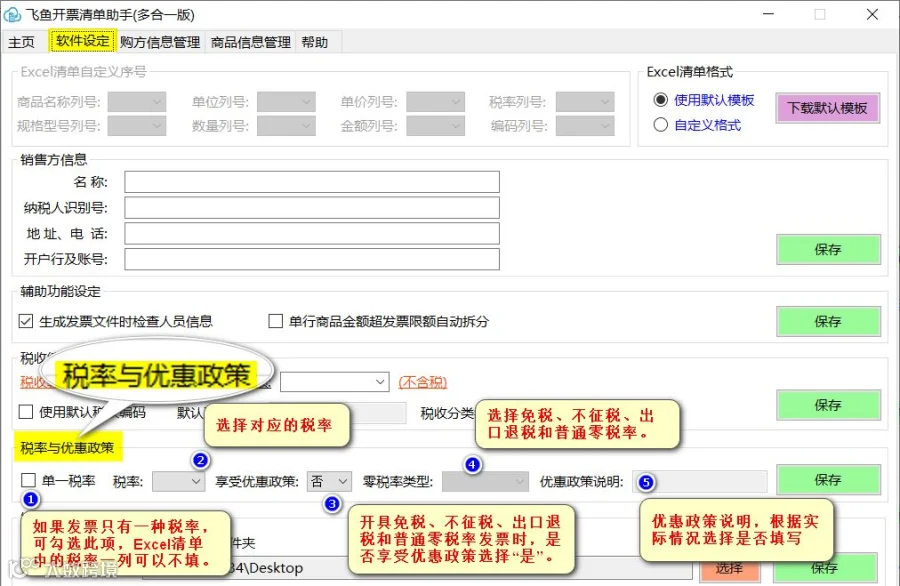900x586 pixels.
Task: Enable 单行商品金额超发票限额自动拆分 checkbox
Action: tap(276, 321)
